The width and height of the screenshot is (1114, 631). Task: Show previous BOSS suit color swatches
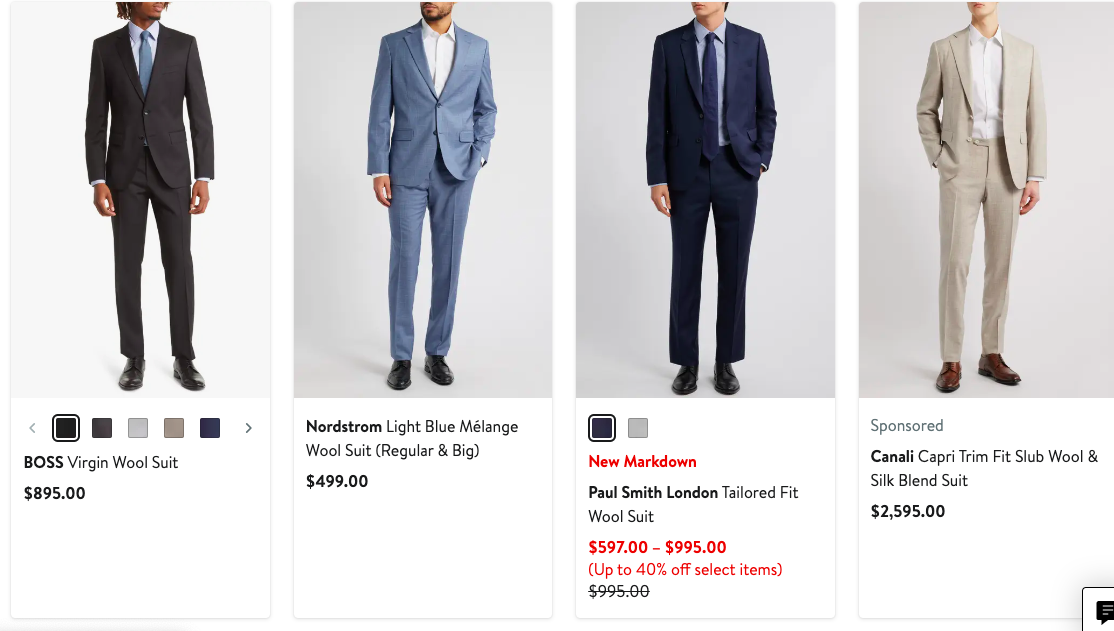32,428
